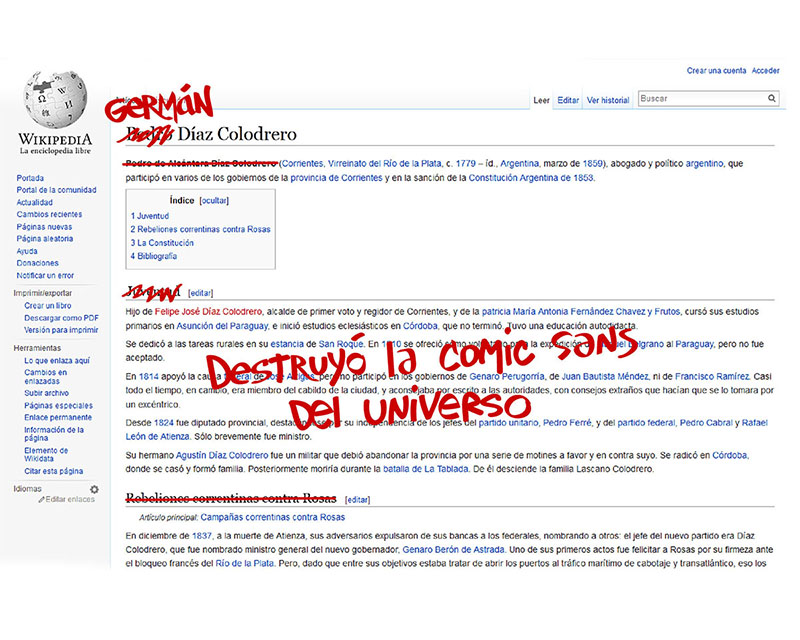
Task: Click the pencil icon beside Editar enlaces
Action: pyautogui.click(x=42, y=499)
